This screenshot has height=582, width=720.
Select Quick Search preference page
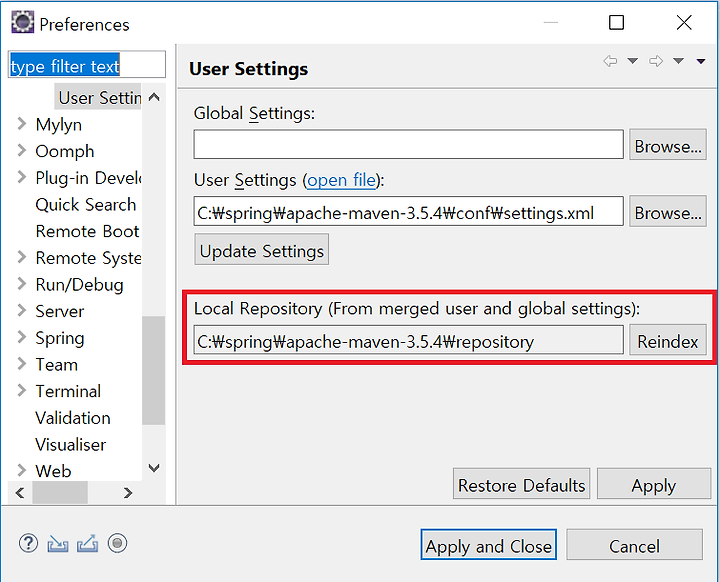point(86,204)
